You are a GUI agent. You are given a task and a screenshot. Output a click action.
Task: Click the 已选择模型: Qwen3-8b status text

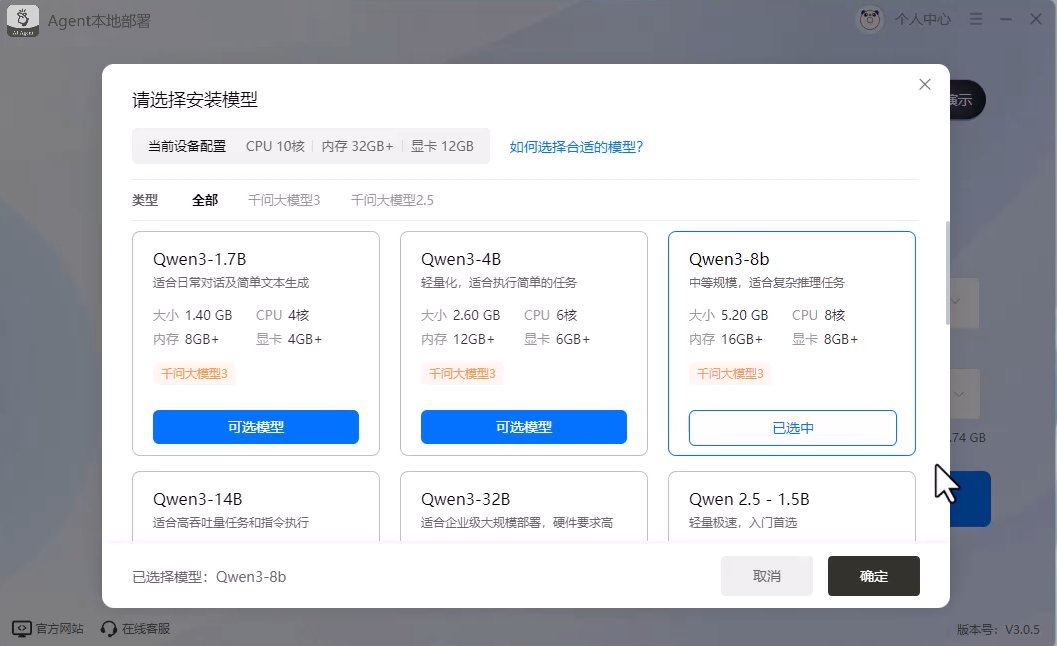[209, 577]
